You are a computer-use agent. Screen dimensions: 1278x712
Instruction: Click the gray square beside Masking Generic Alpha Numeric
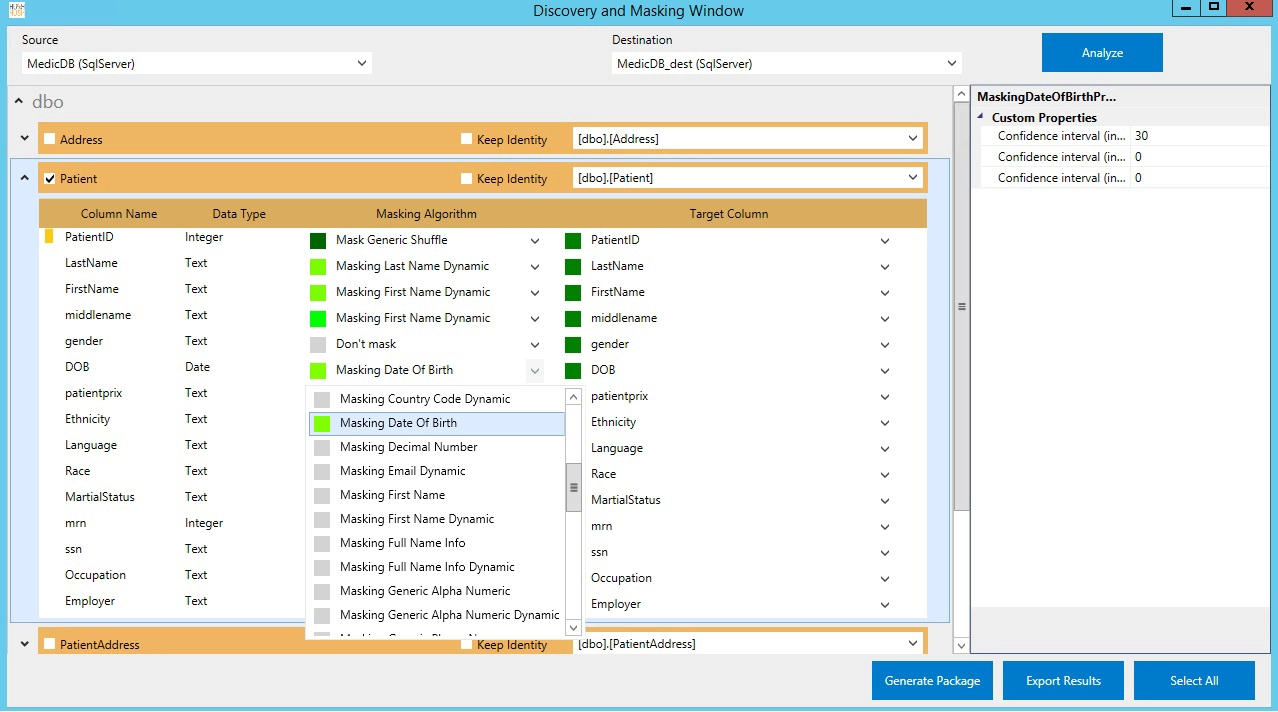pyautogui.click(x=322, y=592)
